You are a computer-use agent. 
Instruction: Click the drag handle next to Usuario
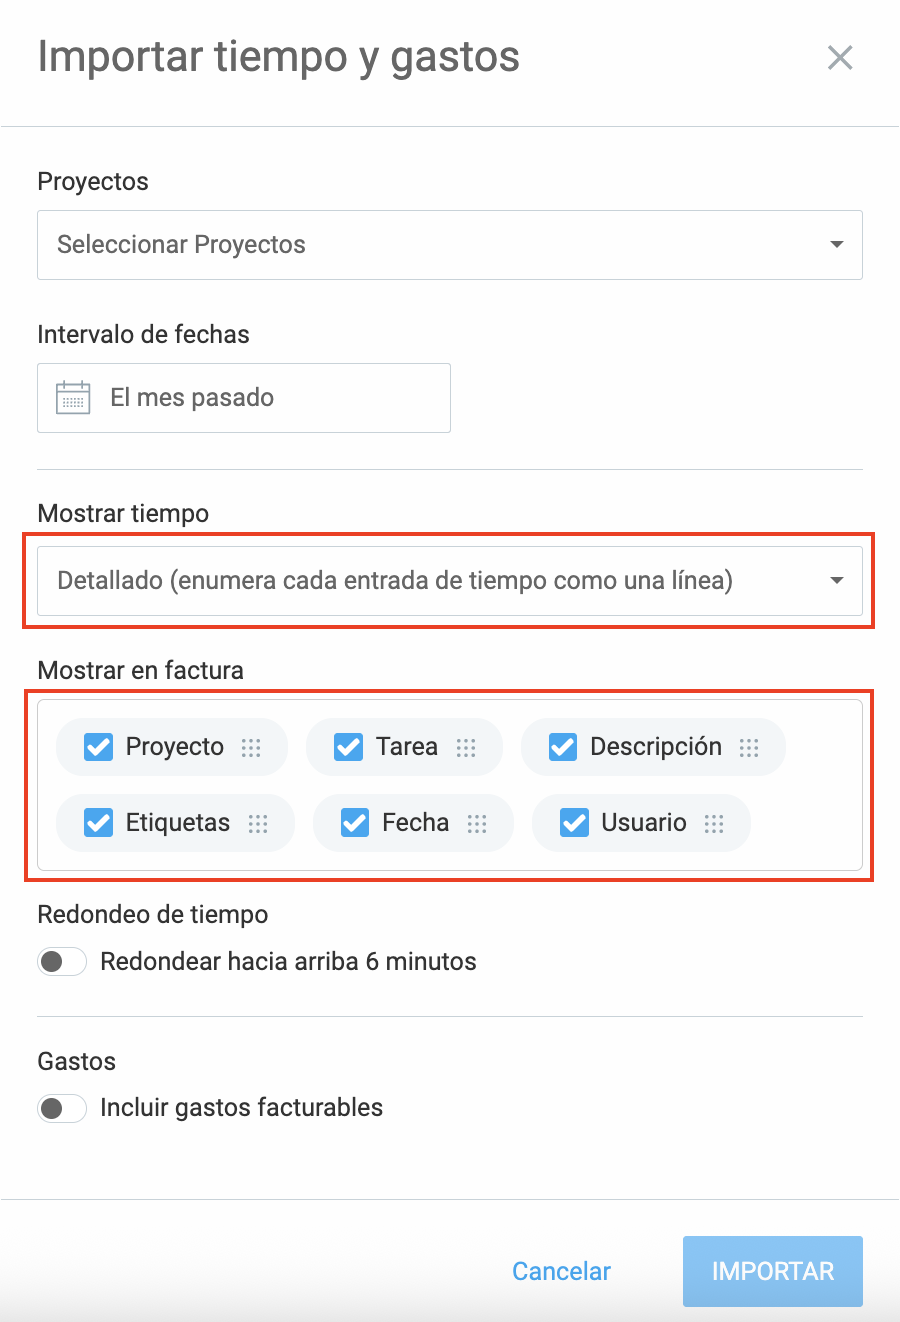click(x=714, y=823)
